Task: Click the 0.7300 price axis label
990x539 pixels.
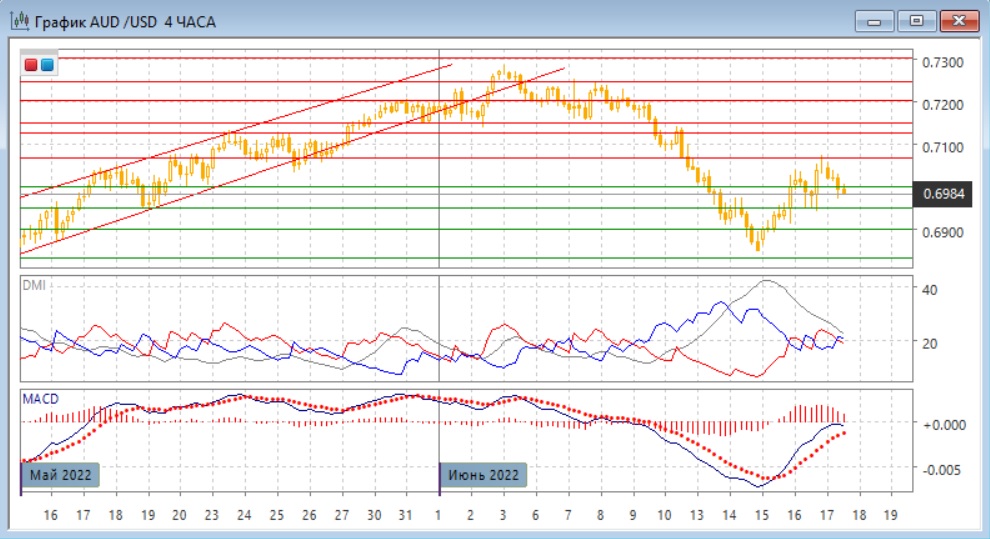Action: pos(942,63)
